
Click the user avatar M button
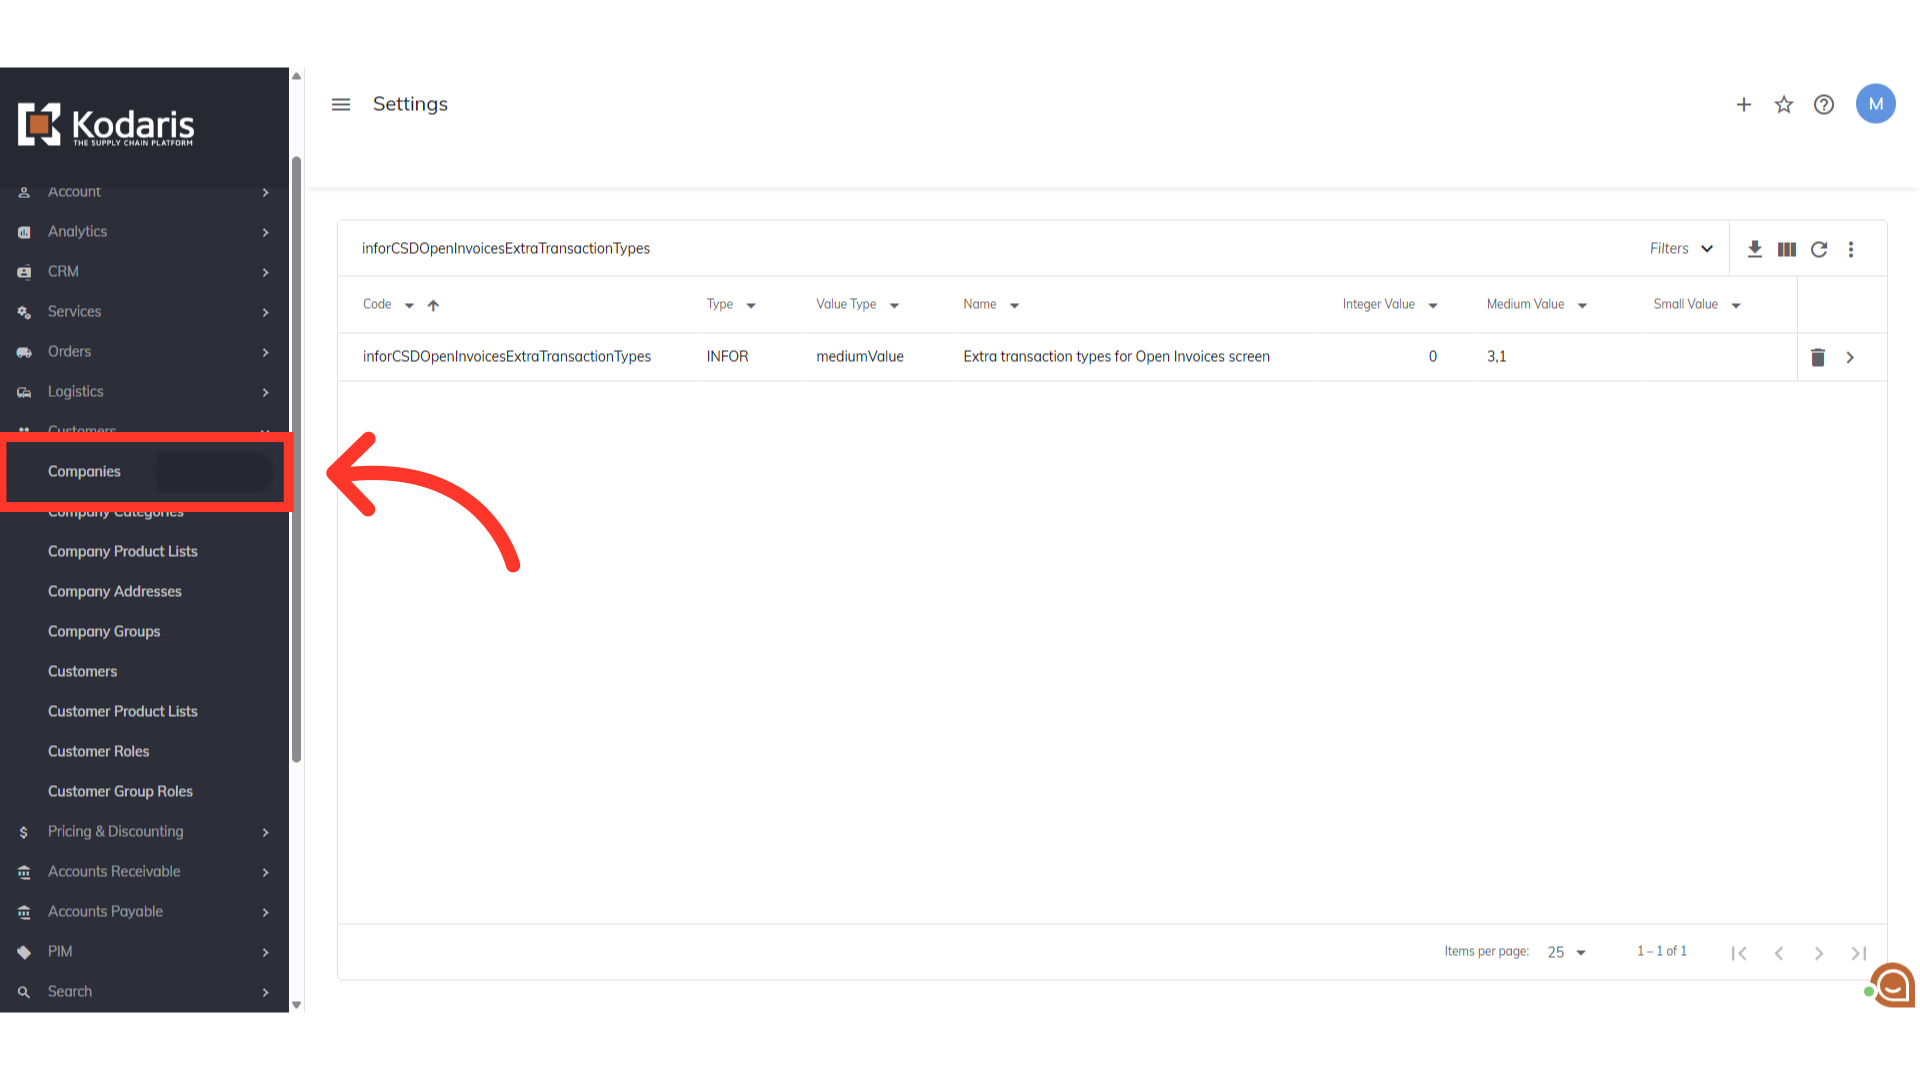[x=1875, y=104]
